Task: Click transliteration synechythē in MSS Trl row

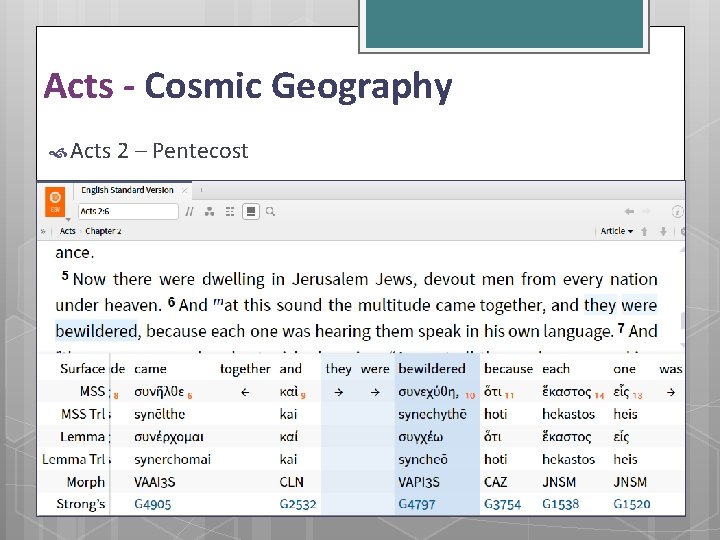Action: point(432,414)
